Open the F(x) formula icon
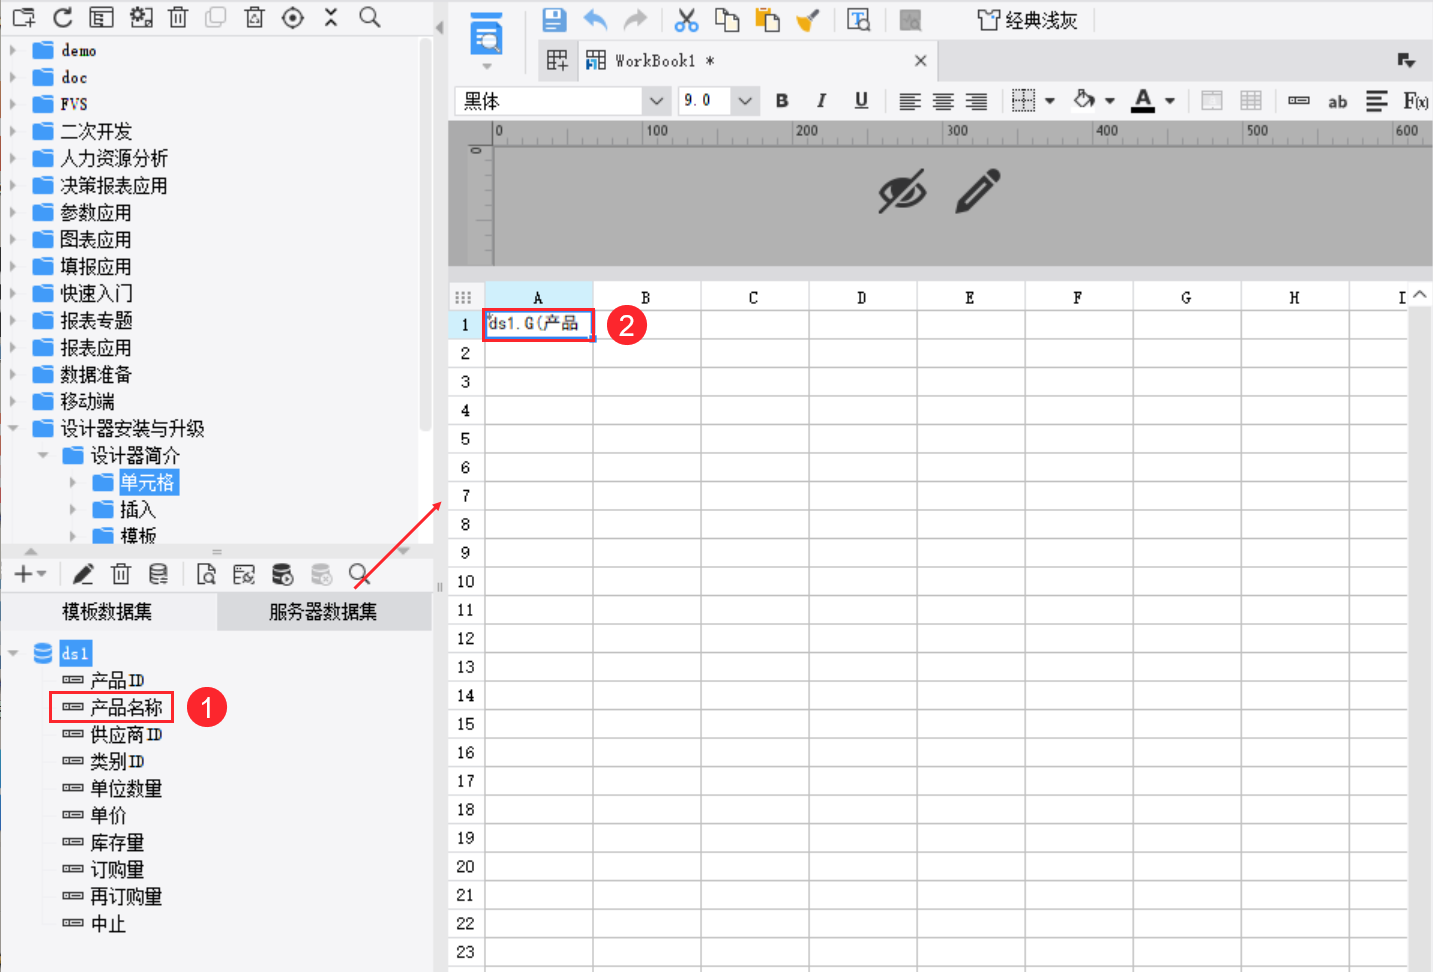This screenshot has height=972, width=1433. pyautogui.click(x=1416, y=101)
